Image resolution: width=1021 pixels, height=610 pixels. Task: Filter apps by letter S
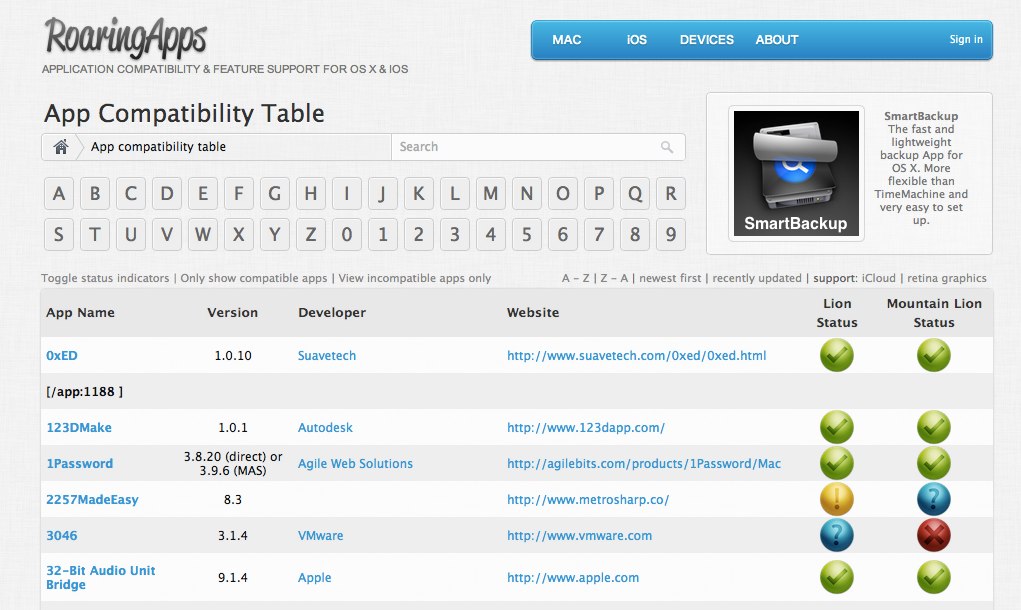point(59,234)
